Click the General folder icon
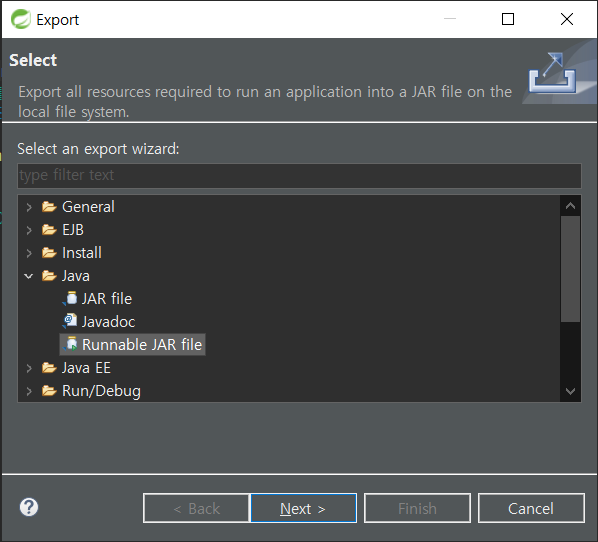Image resolution: width=598 pixels, height=542 pixels. tap(49, 207)
